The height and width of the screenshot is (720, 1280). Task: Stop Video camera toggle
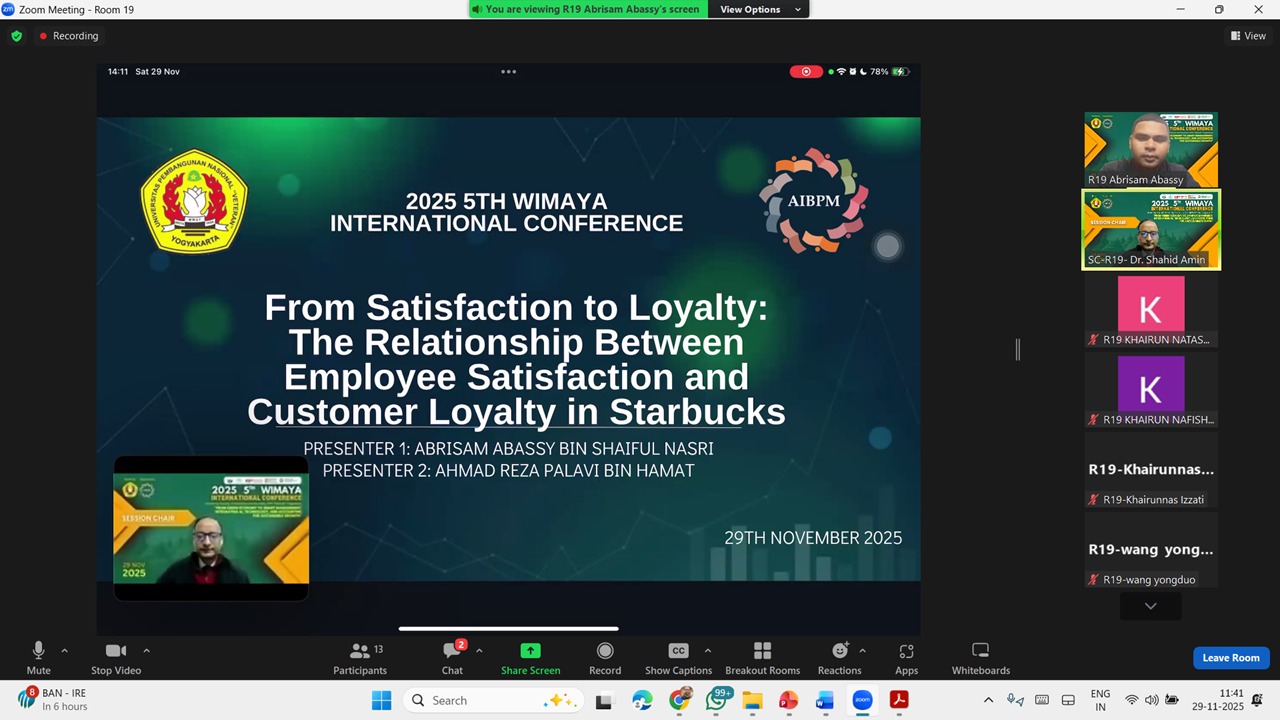point(116,657)
